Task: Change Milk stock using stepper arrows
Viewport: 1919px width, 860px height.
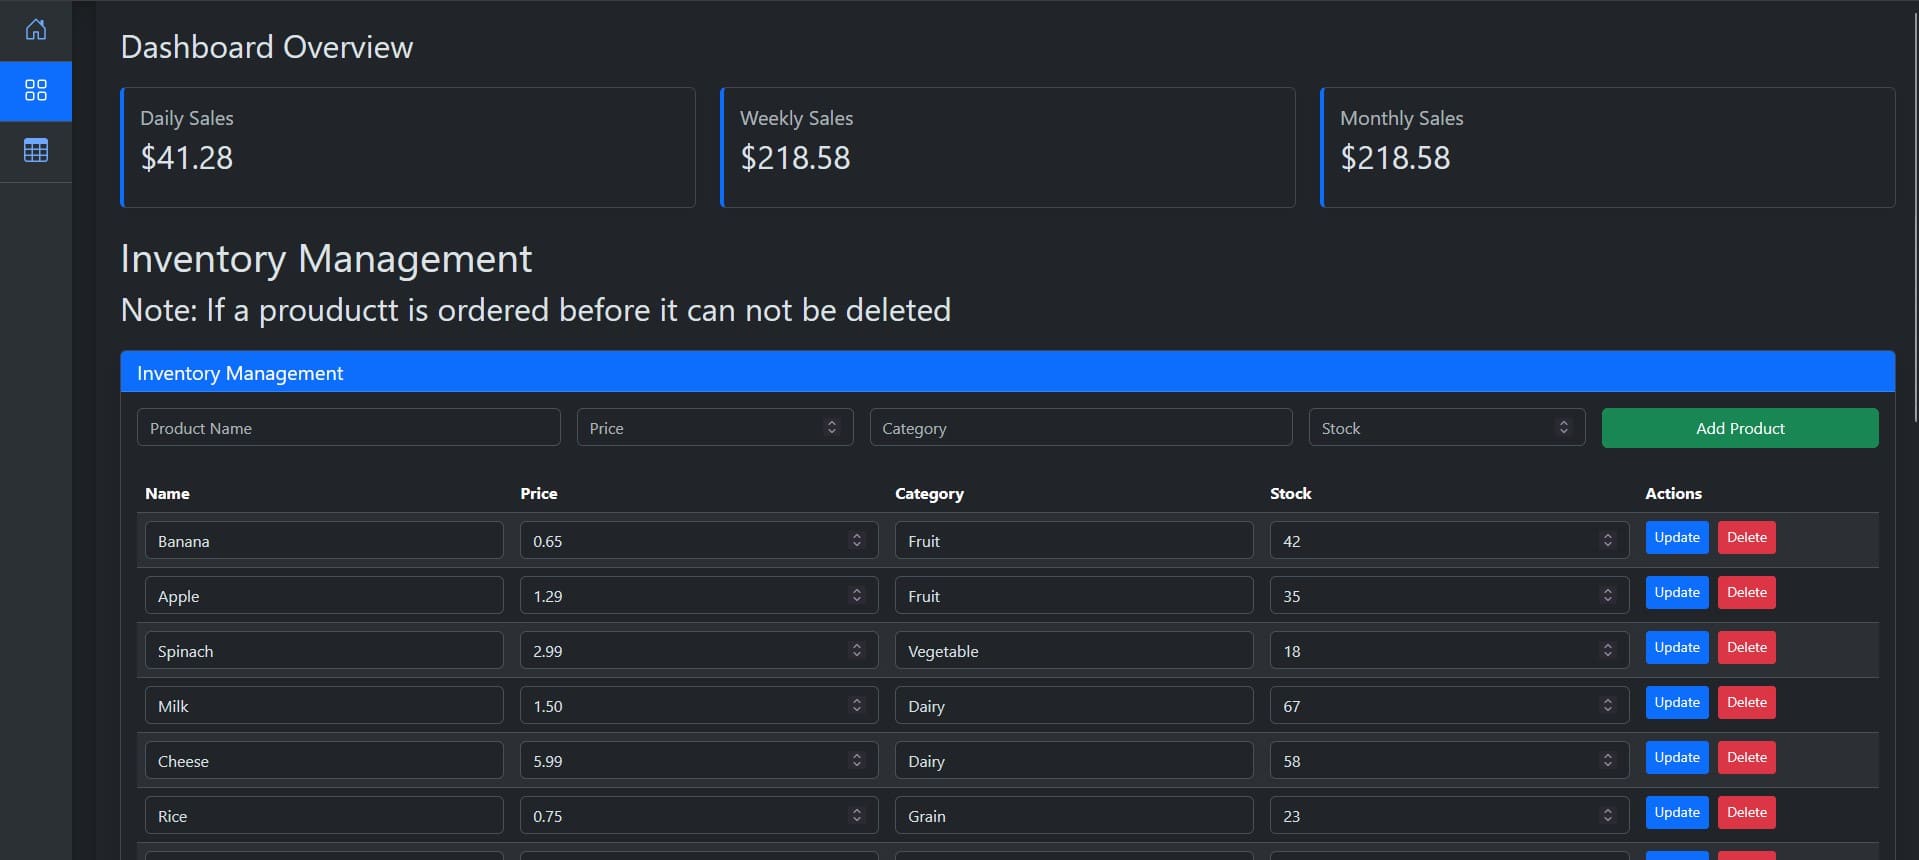Action: (1607, 706)
